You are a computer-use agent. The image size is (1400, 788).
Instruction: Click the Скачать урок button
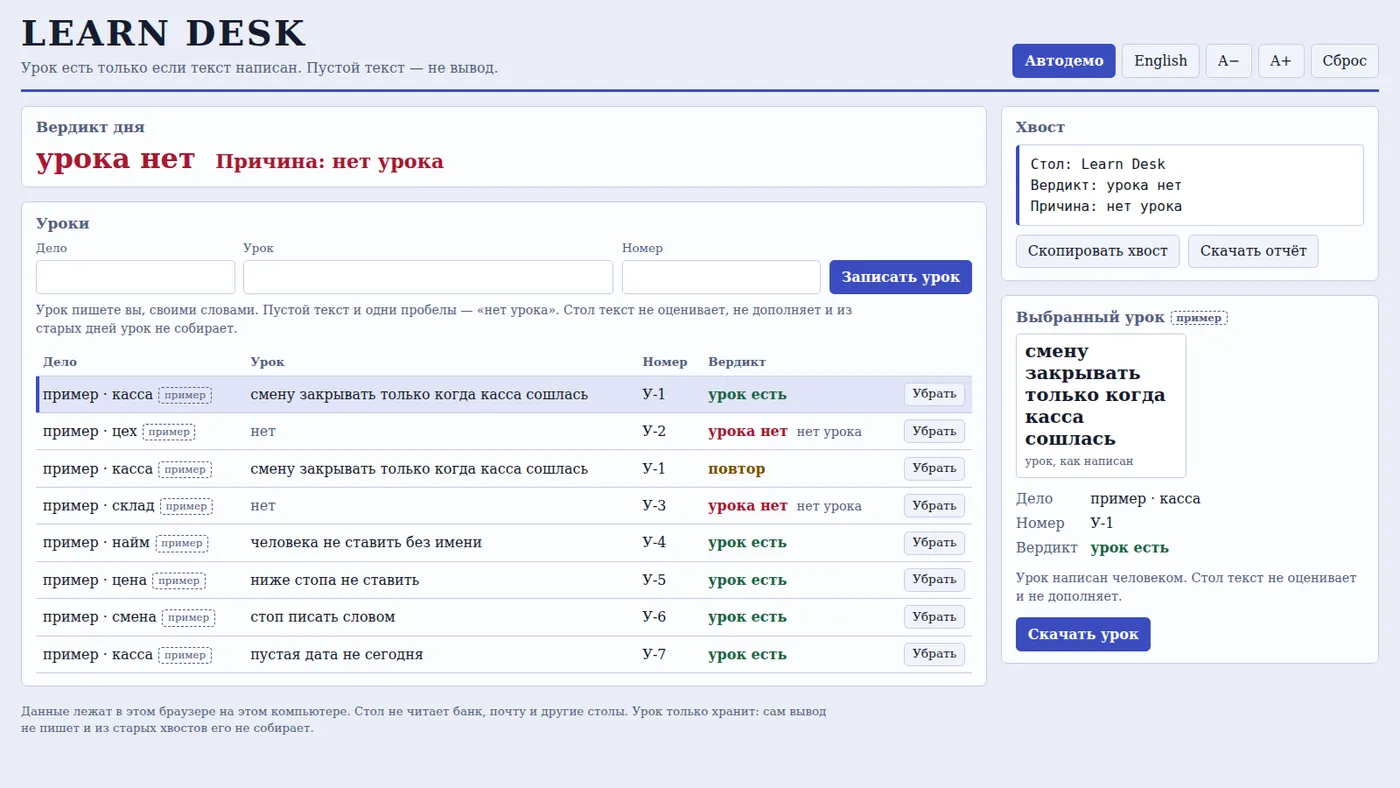(1083, 634)
